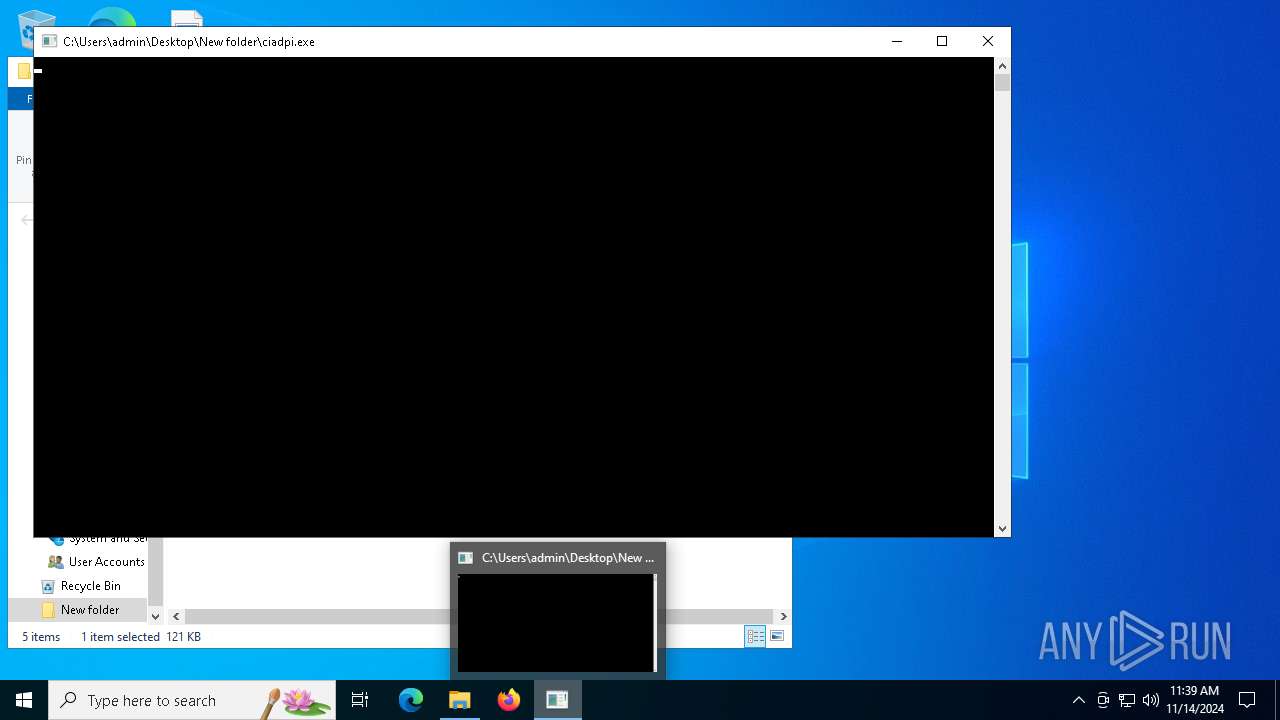Click the console window title bar icon

tap(48, 41)
